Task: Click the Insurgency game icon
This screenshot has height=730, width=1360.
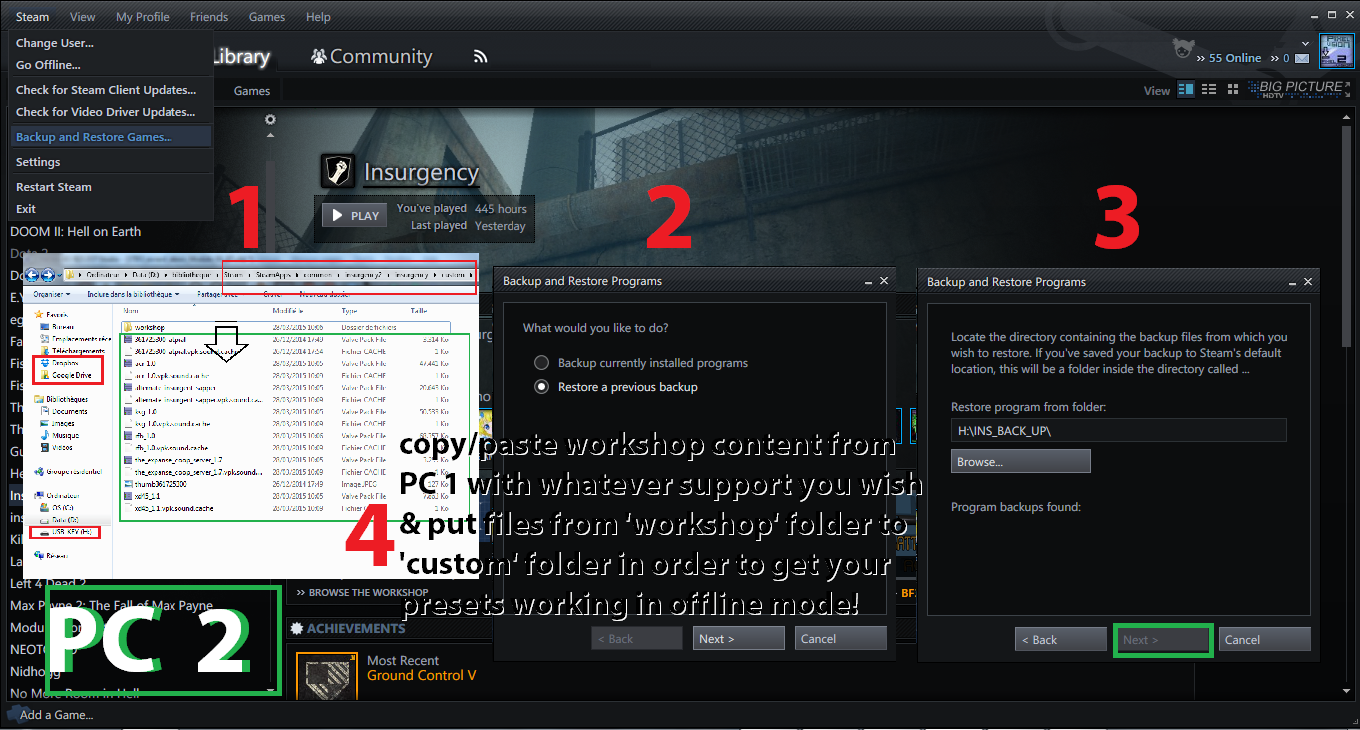Action: pyautogui.click(x=338, y=171)
